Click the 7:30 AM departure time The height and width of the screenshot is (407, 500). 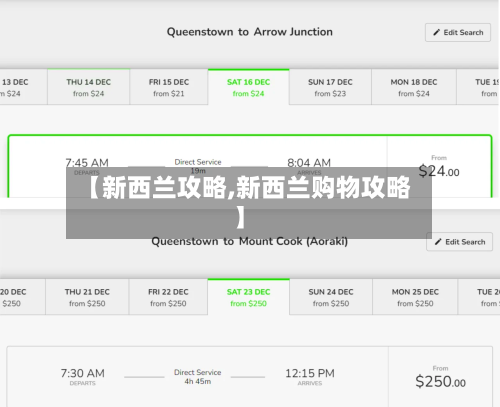83,373
